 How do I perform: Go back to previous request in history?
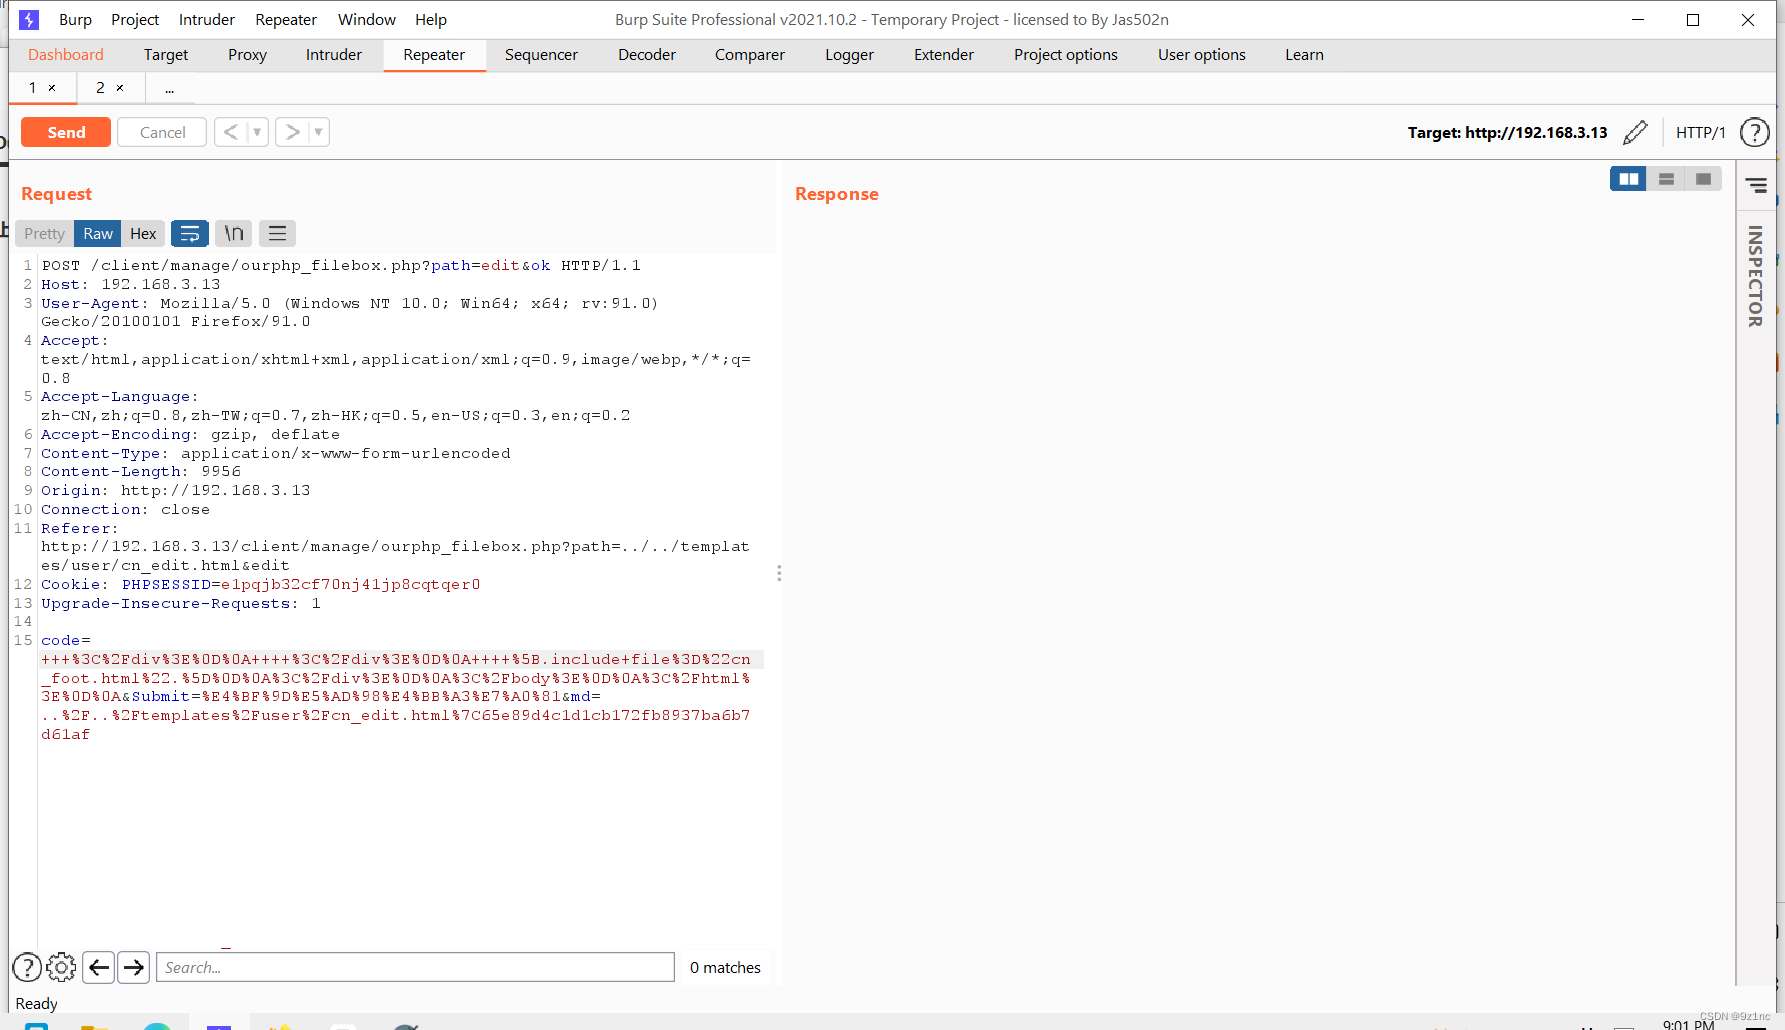(x=231, y=132)
